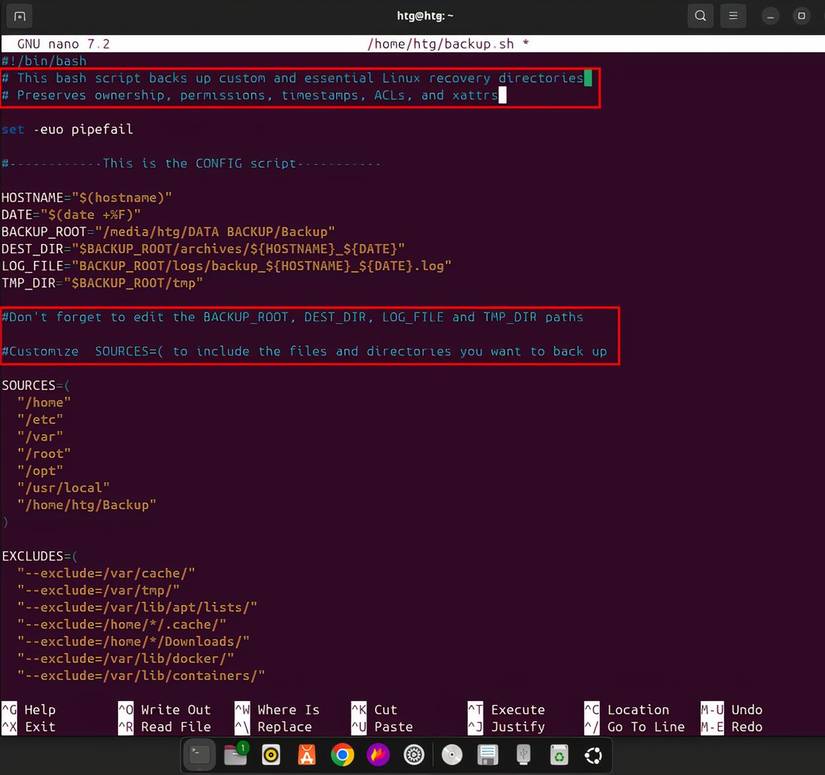Open the mounted USB drive from the dock
The width and height of the screenshot is (825, 775).
pos(523,755)
